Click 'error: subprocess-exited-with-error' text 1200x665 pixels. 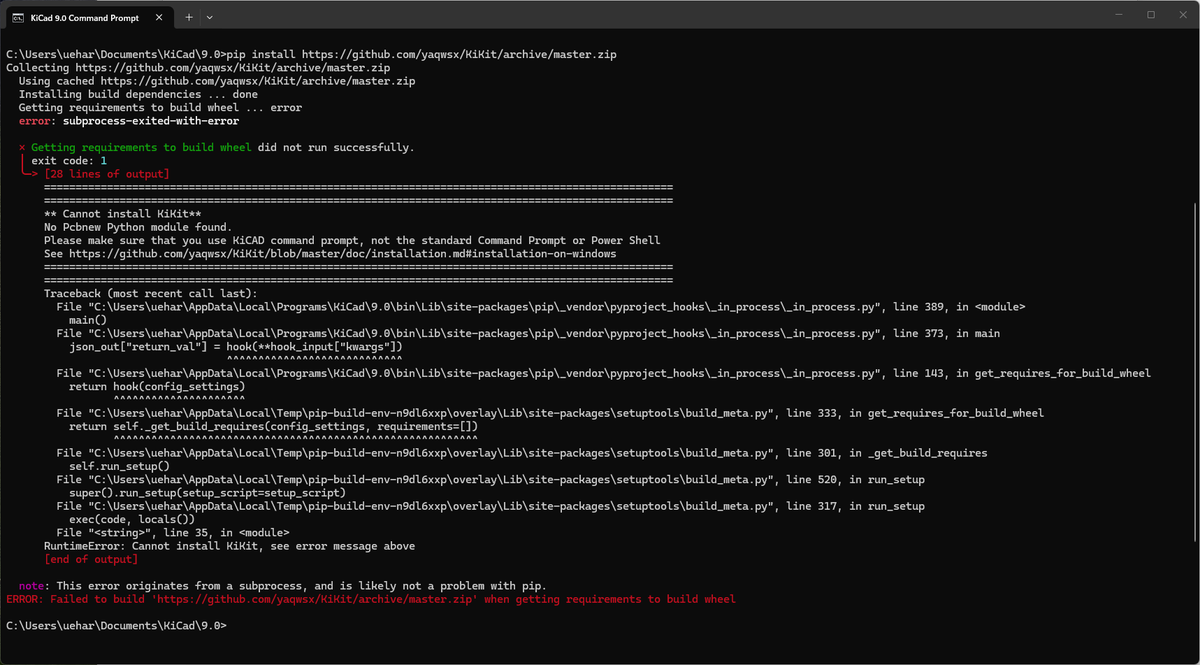[129, 121]
